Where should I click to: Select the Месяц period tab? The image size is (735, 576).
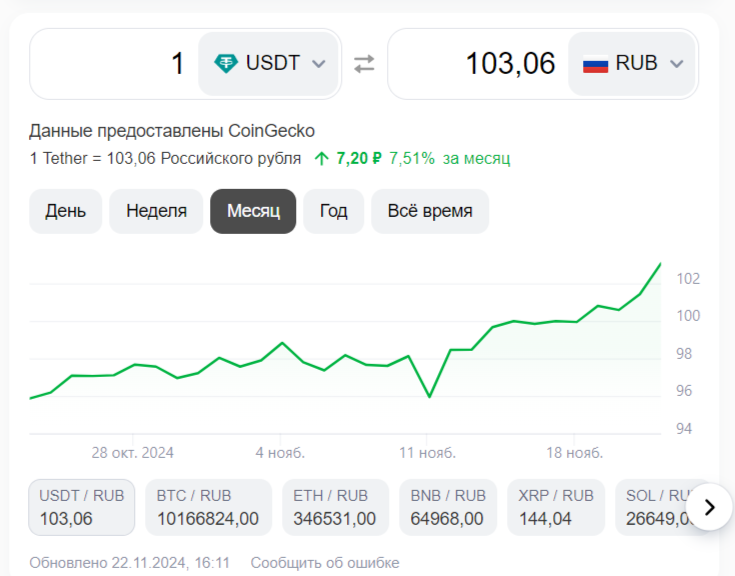[253, 211]
